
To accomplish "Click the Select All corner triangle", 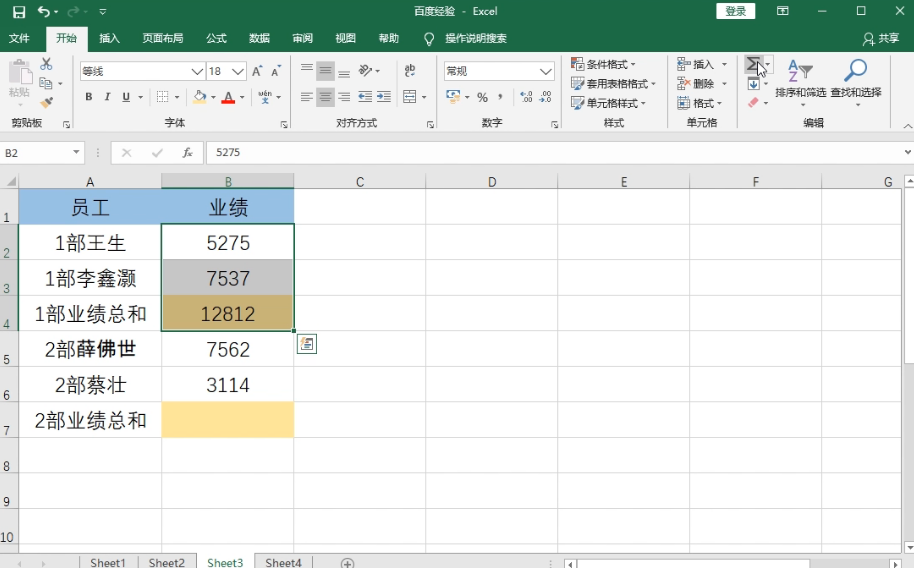I will [x=10, y=181].
